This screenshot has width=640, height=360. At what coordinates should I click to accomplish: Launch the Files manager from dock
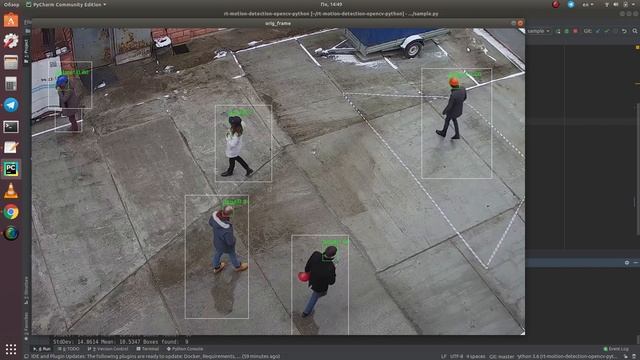tap(11, 62)
